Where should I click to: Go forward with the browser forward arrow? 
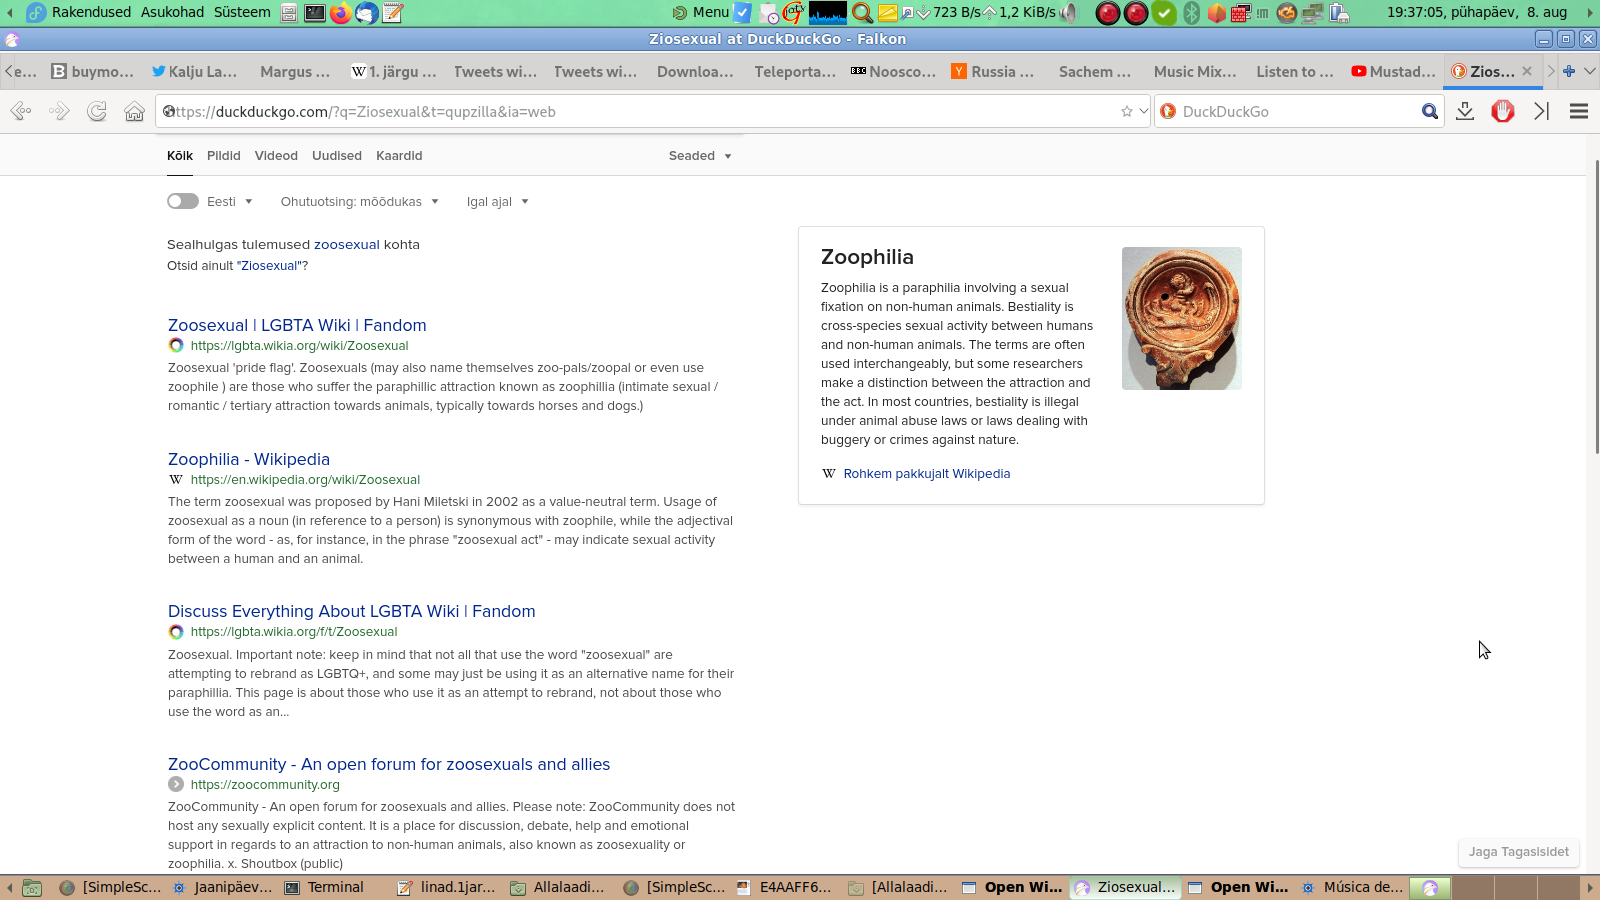tap(59, 111)
